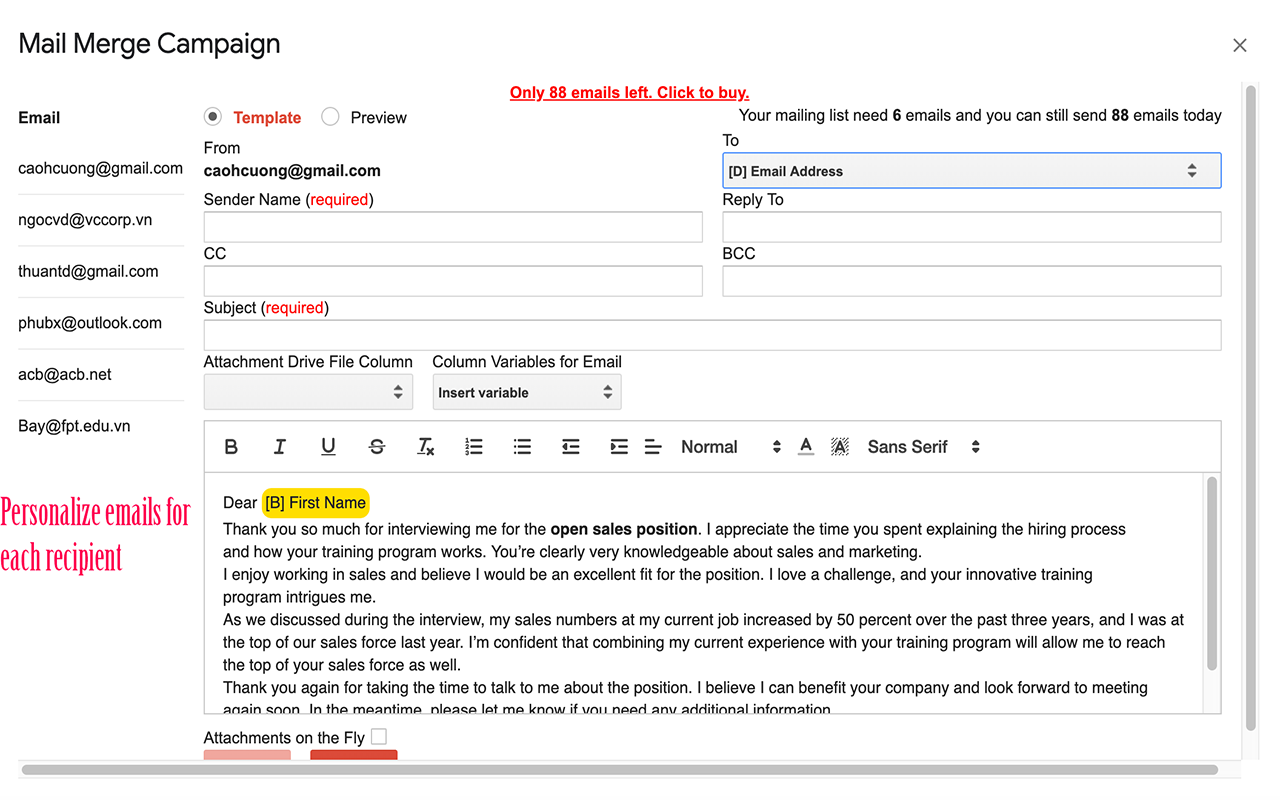Open the text color picker

[806, 447]
